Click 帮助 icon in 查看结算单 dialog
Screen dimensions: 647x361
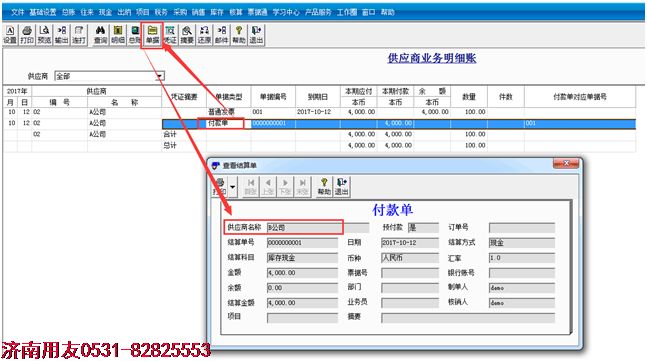click(324, 187)
